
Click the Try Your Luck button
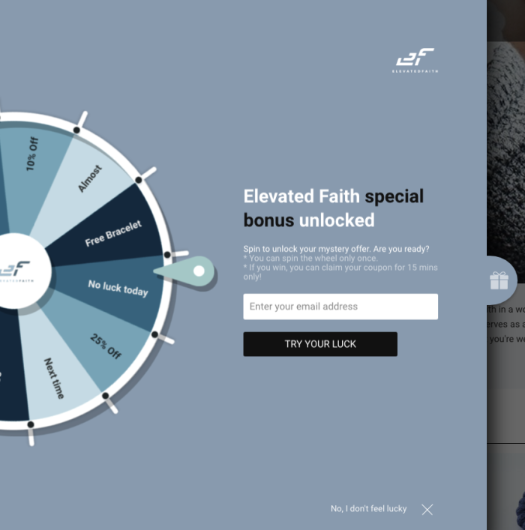click(320, 344)
